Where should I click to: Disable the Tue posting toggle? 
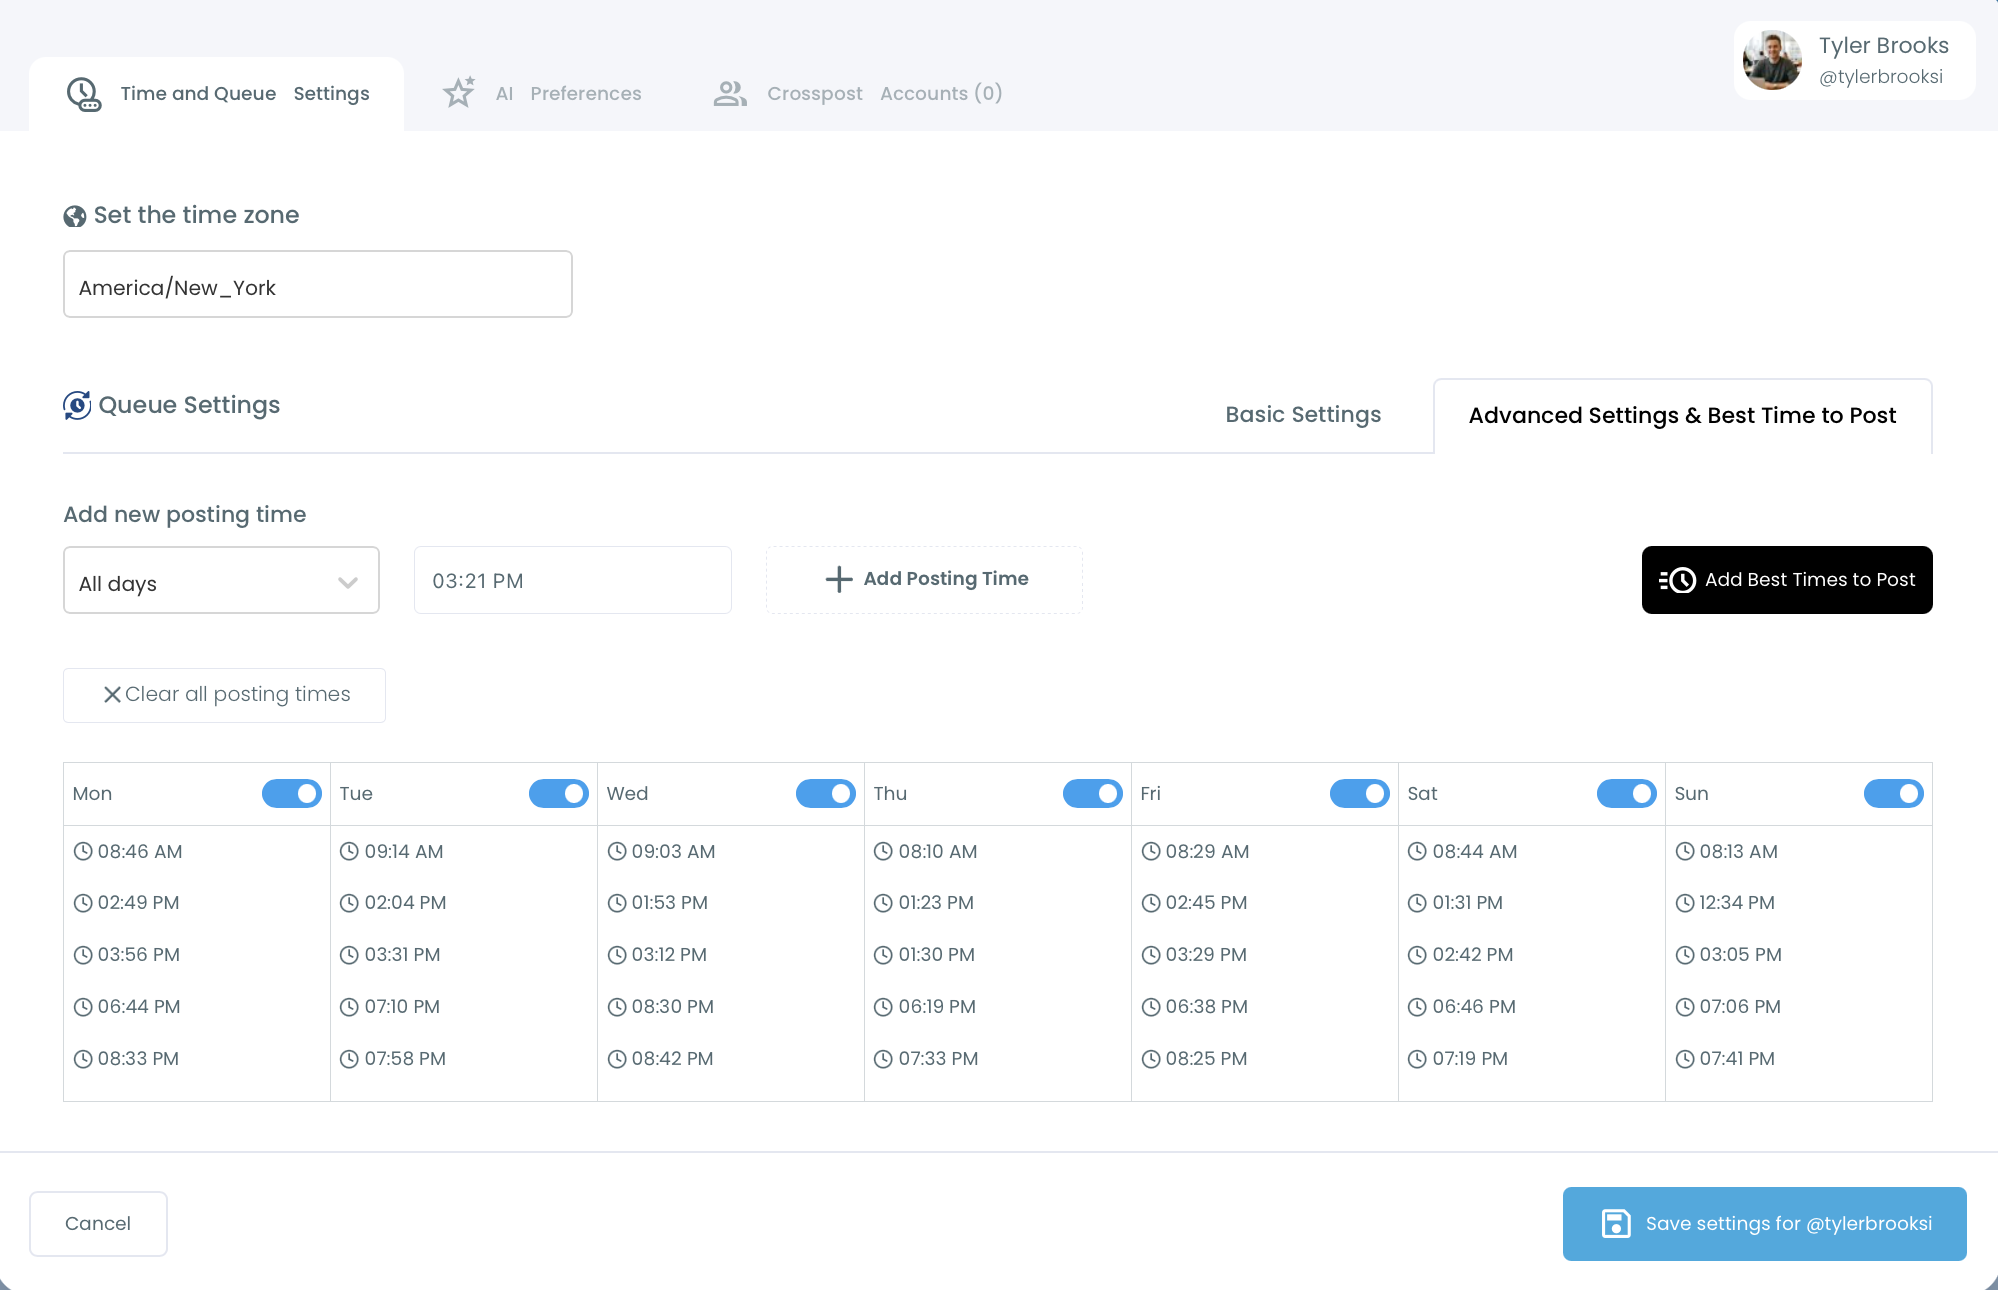[x=559, y=794]
